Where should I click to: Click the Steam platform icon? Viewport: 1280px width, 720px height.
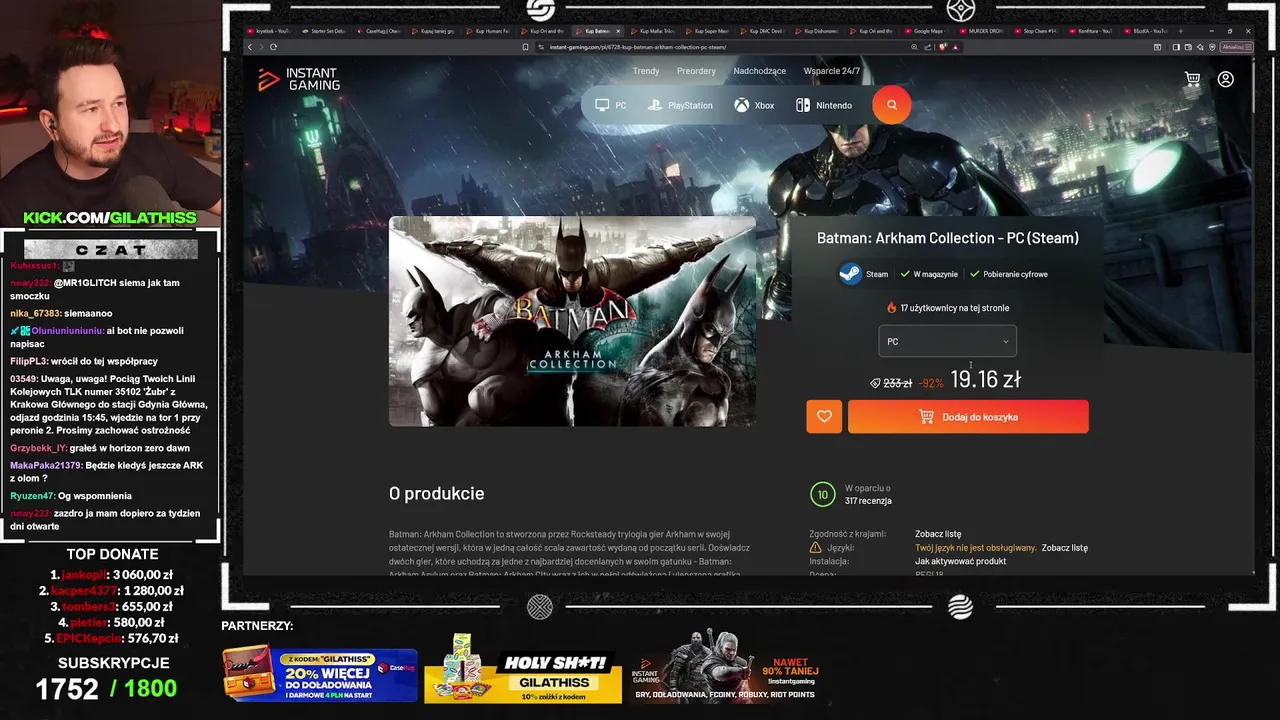[x=849, y=274]
